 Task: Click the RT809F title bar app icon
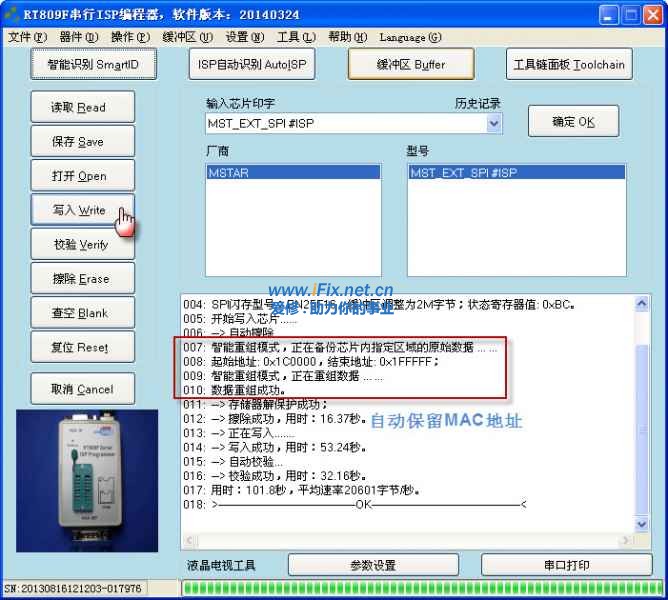(x=14, y=15)
